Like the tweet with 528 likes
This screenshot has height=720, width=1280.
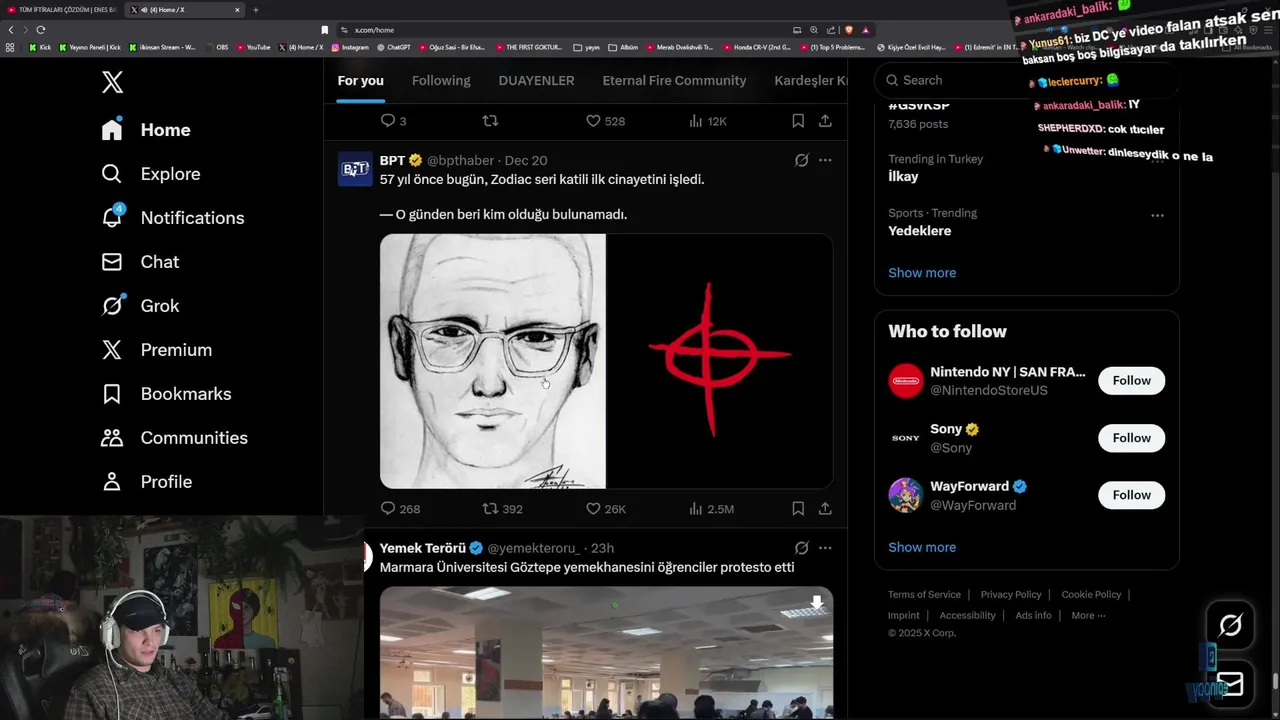pyautogui.click(x=605, y=121)
